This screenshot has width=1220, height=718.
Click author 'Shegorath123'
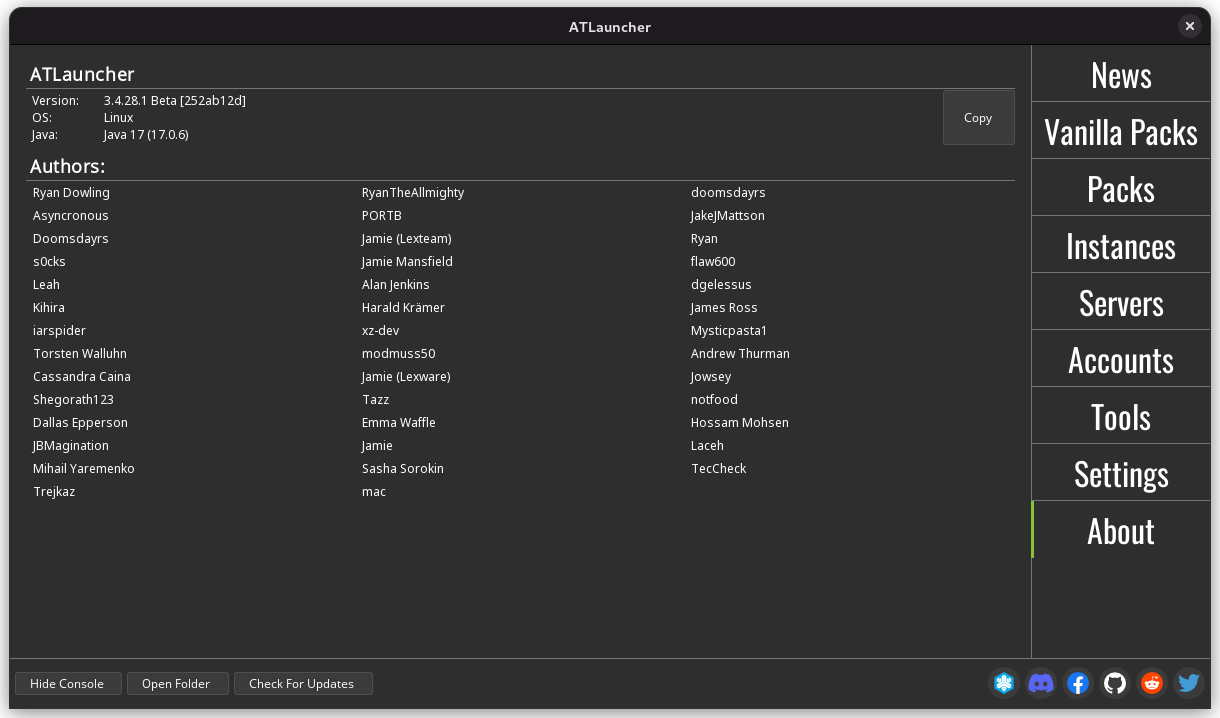pos(73,400)
